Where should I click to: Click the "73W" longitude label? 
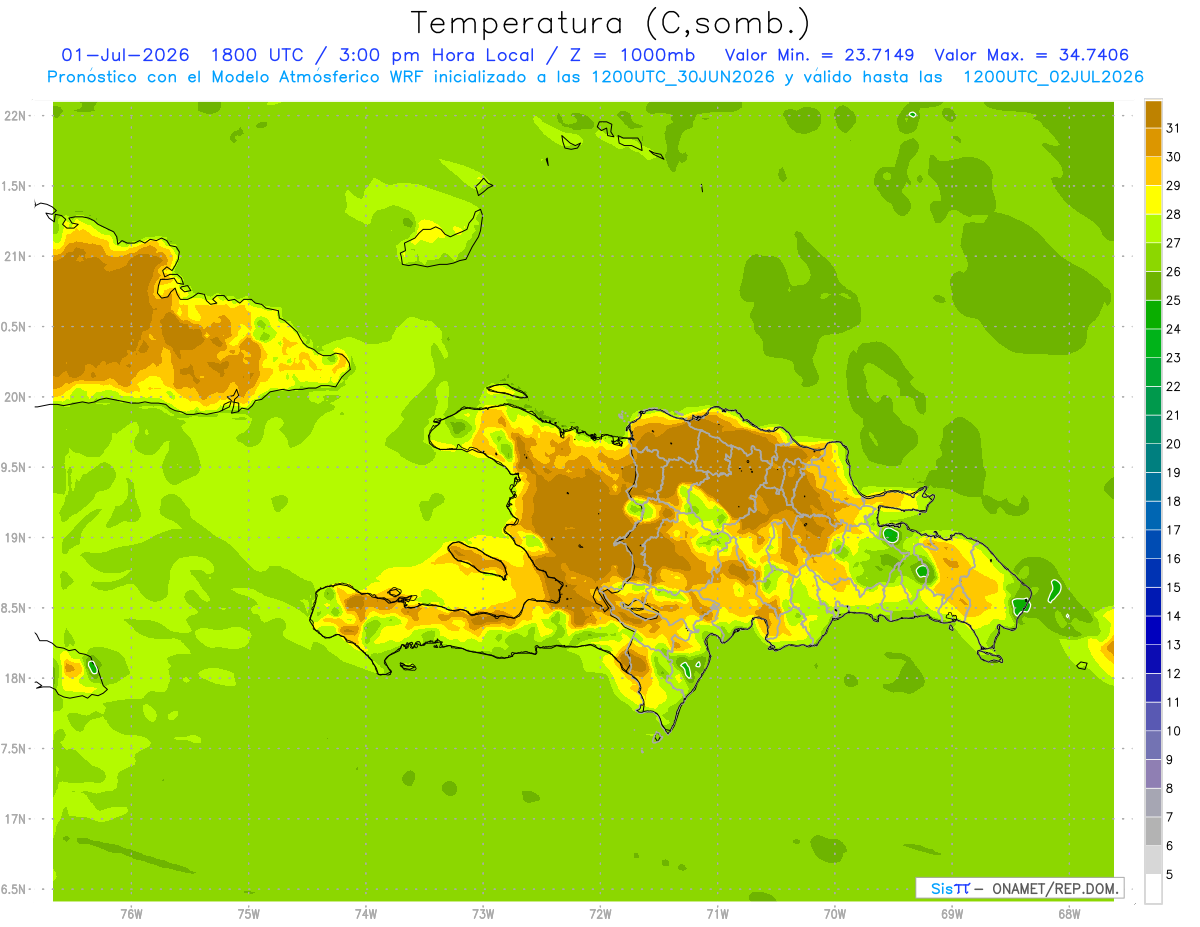click(483, 914)
